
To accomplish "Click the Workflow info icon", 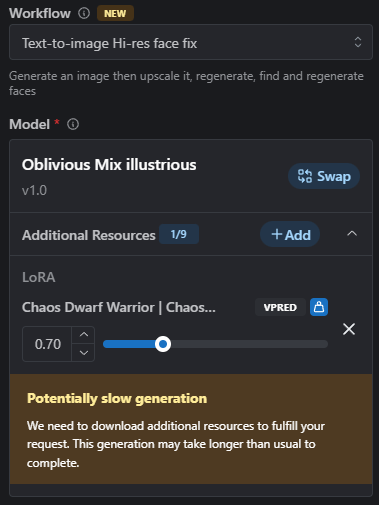I will [x=84, y=13].
